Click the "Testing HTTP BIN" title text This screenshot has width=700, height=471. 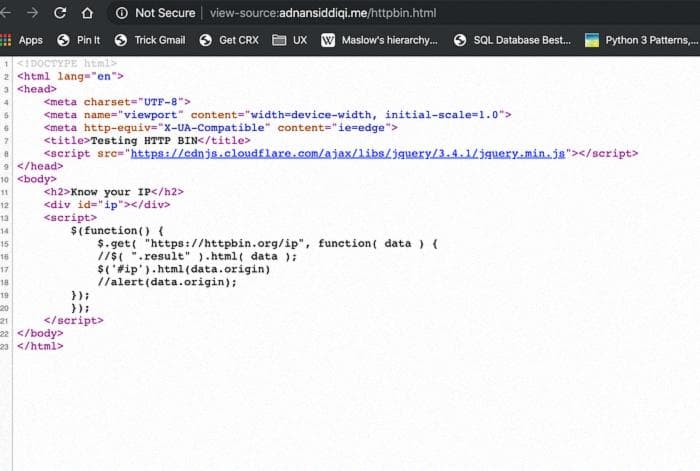click(x=144, y=141)
